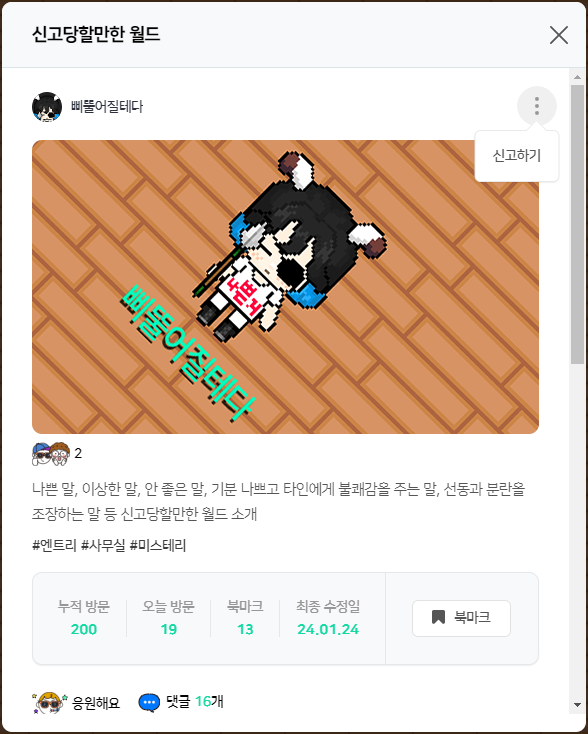Image resolution: width=588 pixels, height=734 pixels.
Task: Click the scrollbar up arrow
Action: click(577, 77)
